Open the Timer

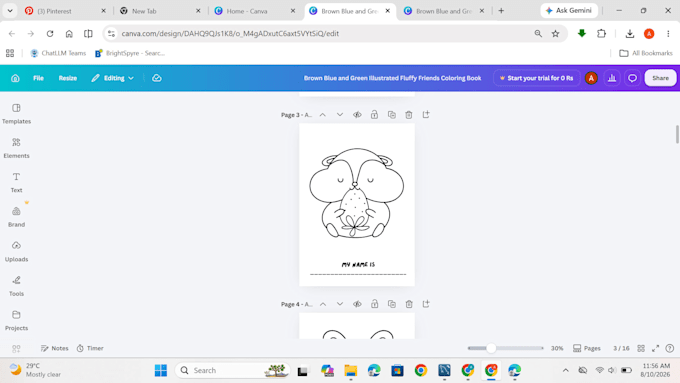click(90, 348)
